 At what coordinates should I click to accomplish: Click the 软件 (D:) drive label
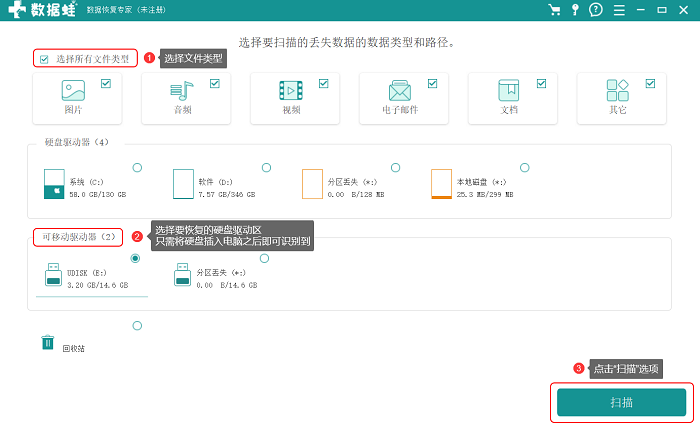(215, 182)
